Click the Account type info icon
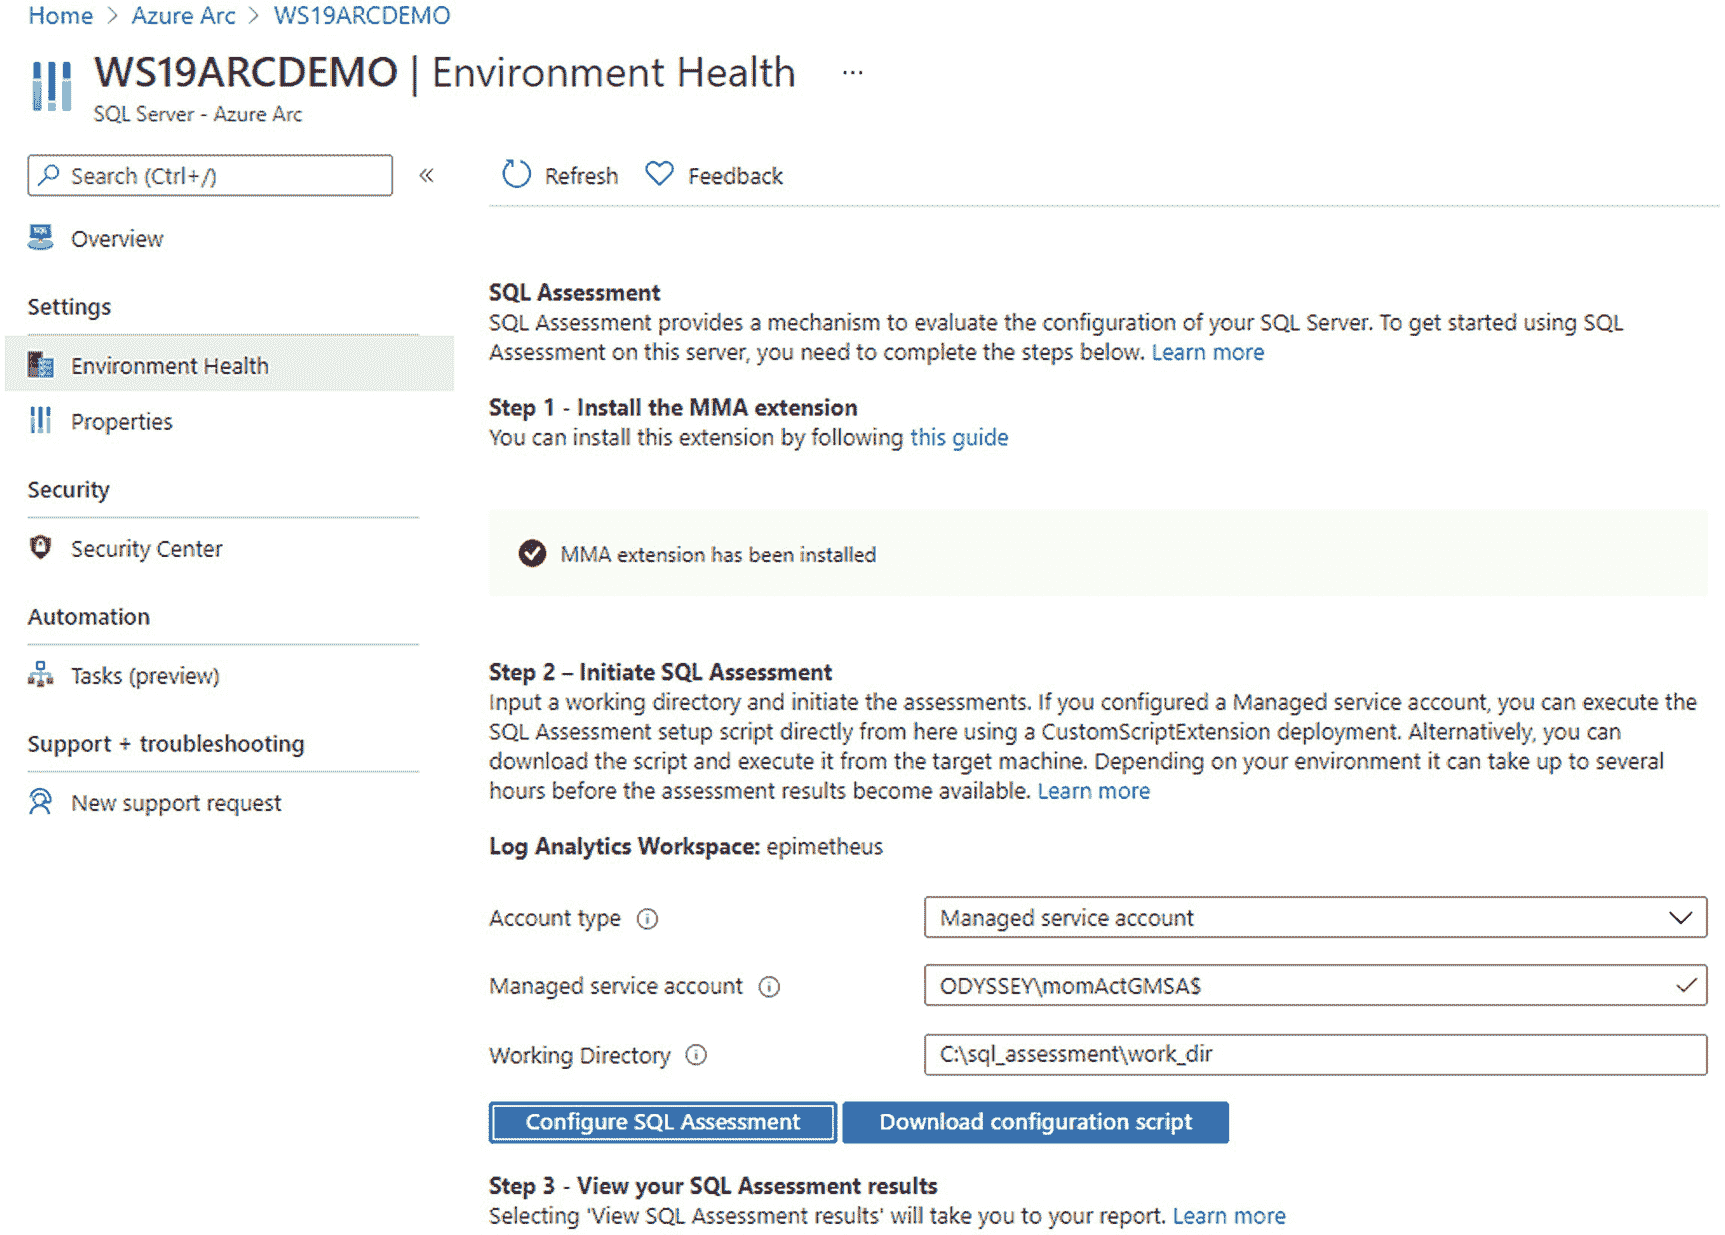 (648, 919)
